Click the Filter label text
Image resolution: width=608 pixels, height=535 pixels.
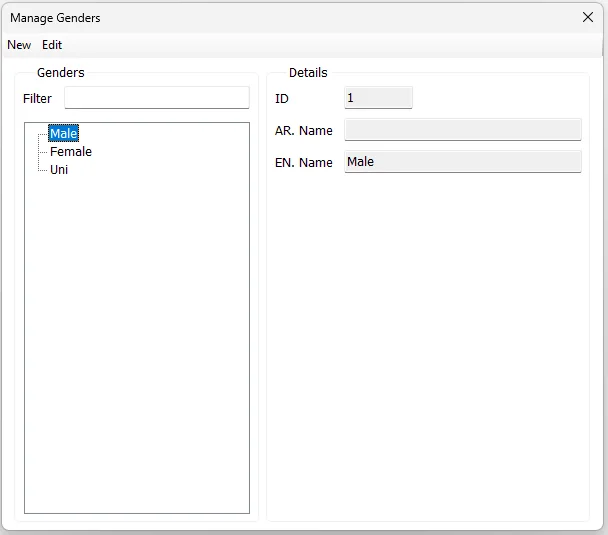tap(37, 98)
